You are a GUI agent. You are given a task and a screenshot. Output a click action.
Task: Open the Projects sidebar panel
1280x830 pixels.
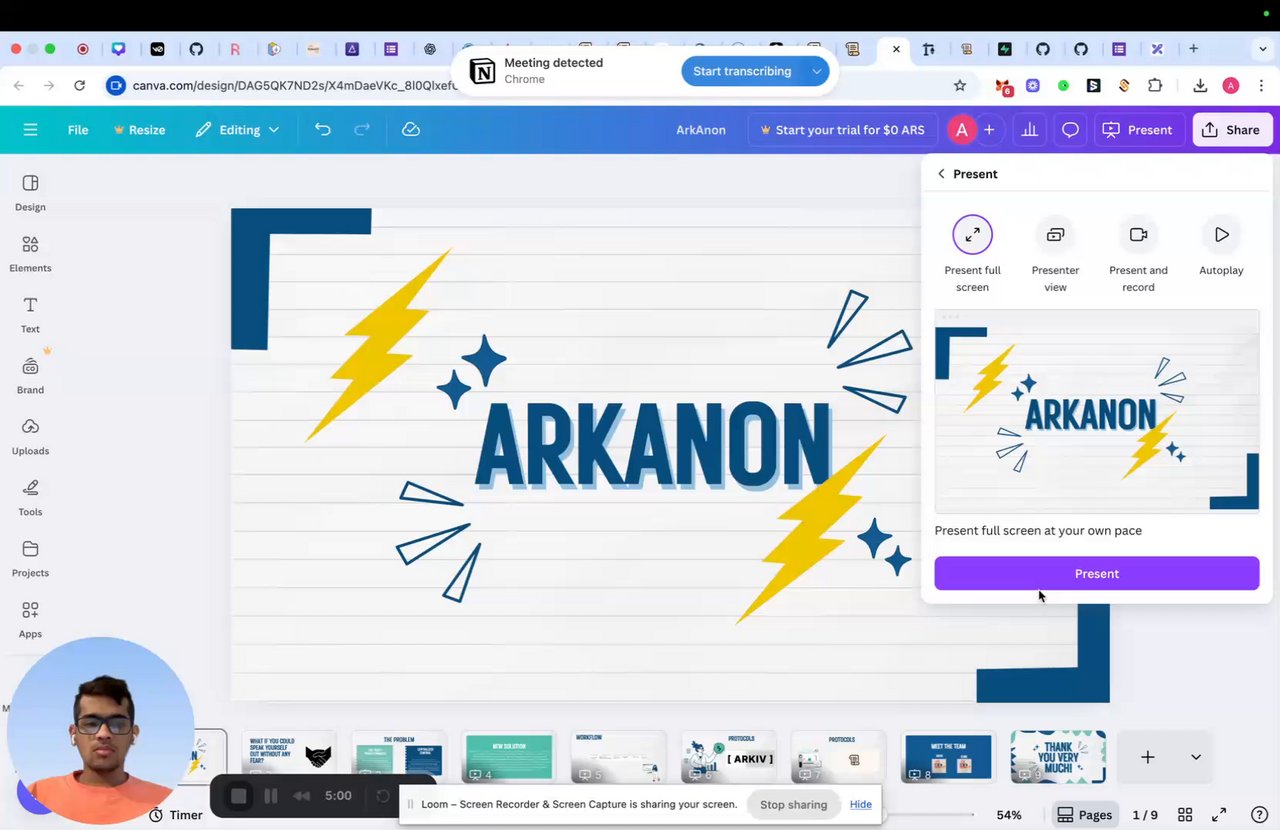click(x=30, y=559)
